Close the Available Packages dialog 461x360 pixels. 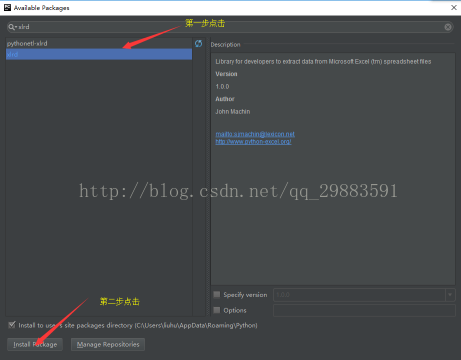[x=454, y=7]
